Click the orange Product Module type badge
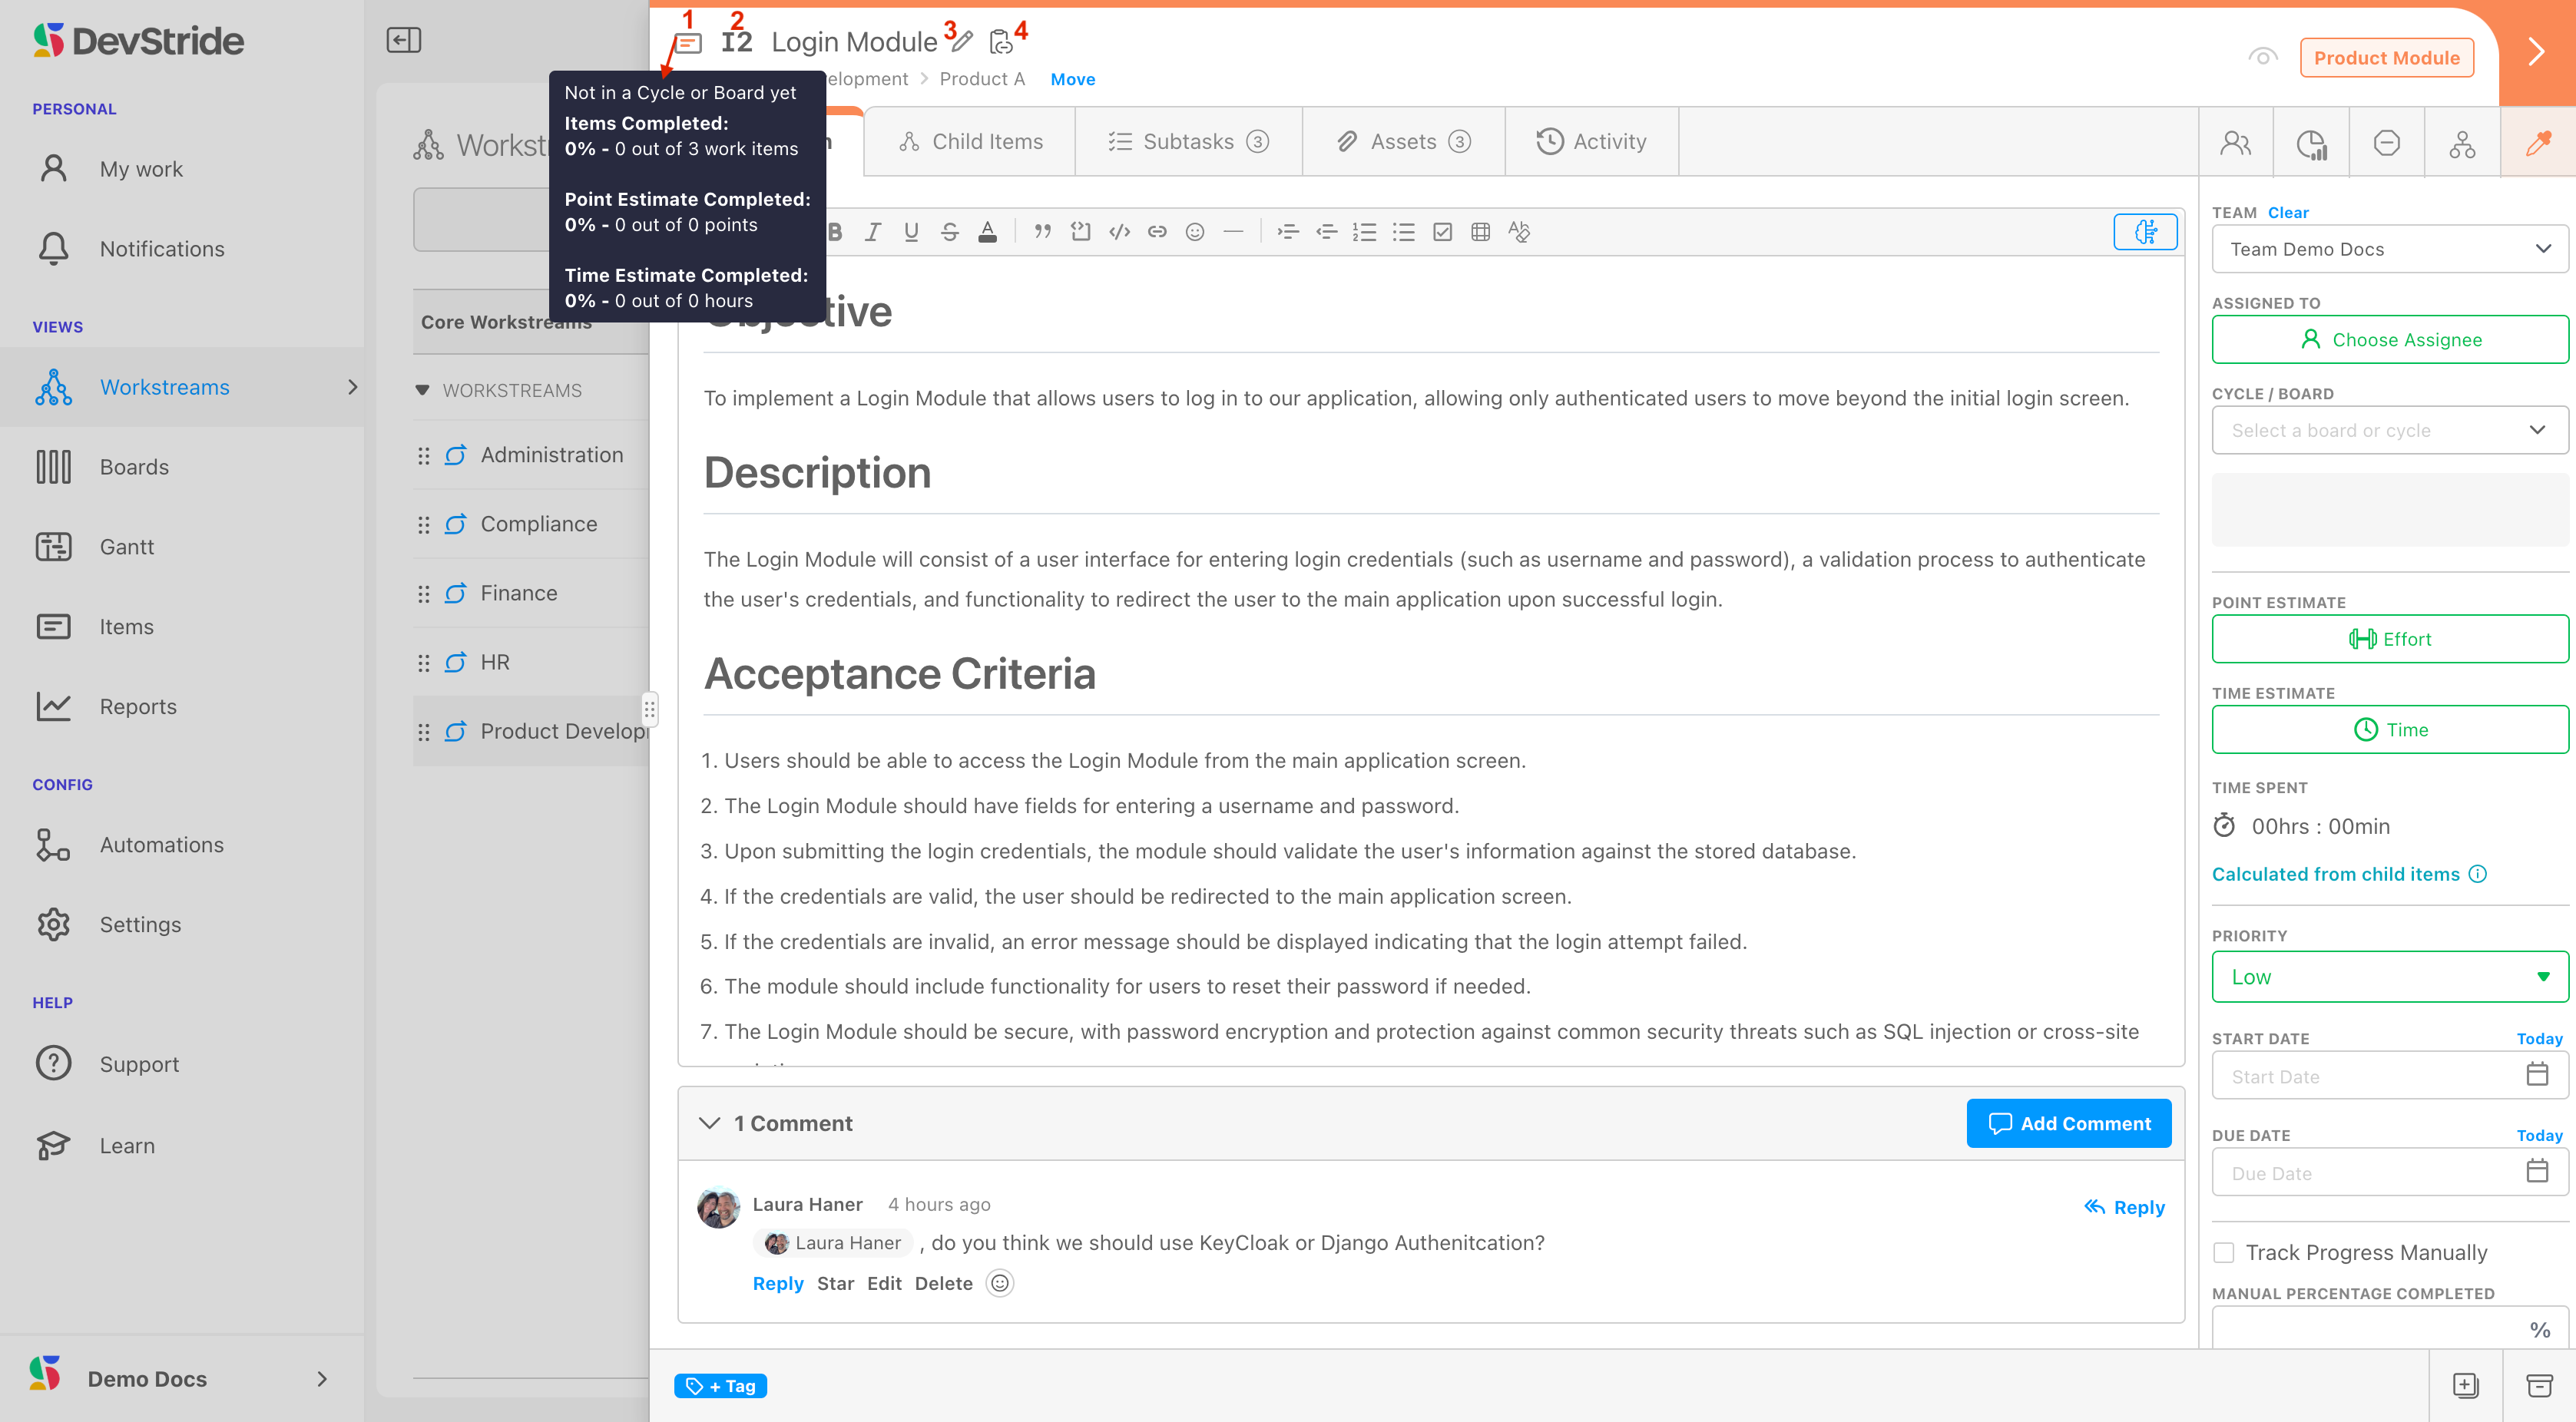Image resolution: width=2576 pixels, height=1422 pixels. coord(2386,58)
